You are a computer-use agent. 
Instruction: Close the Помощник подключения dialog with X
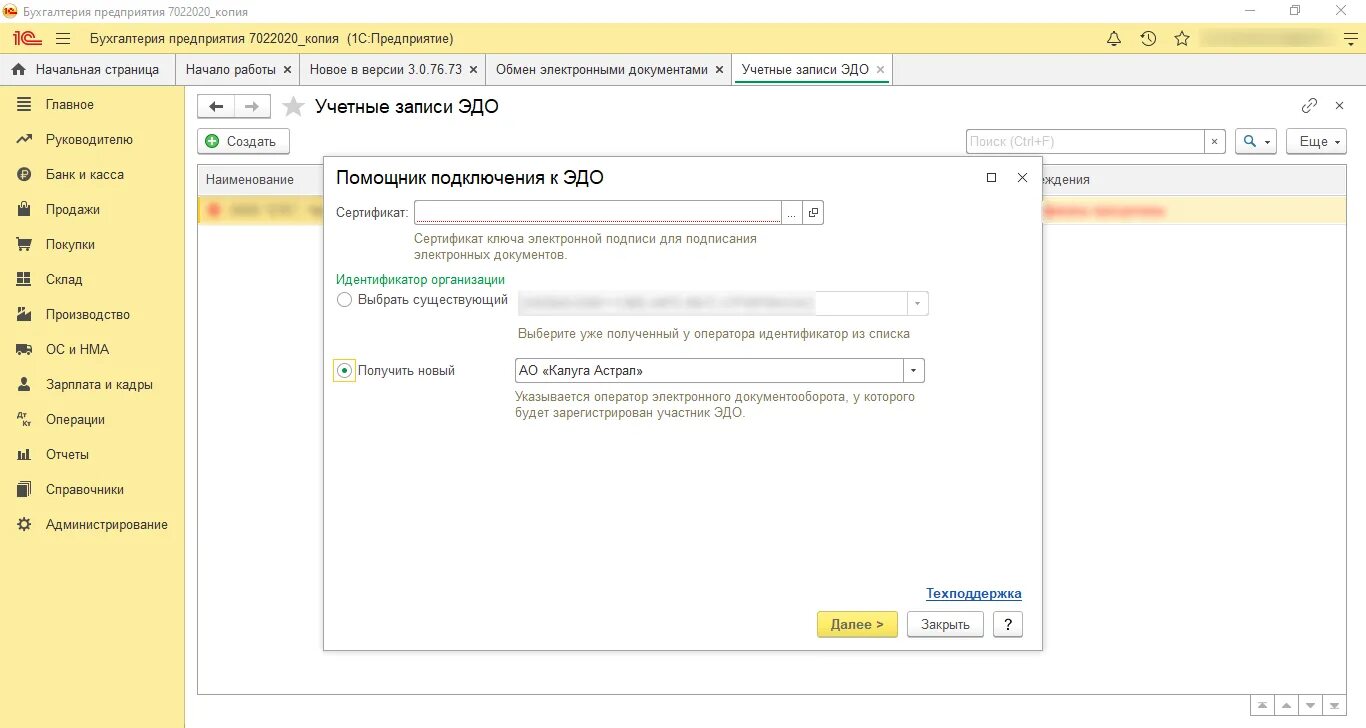coord(1022,177)
